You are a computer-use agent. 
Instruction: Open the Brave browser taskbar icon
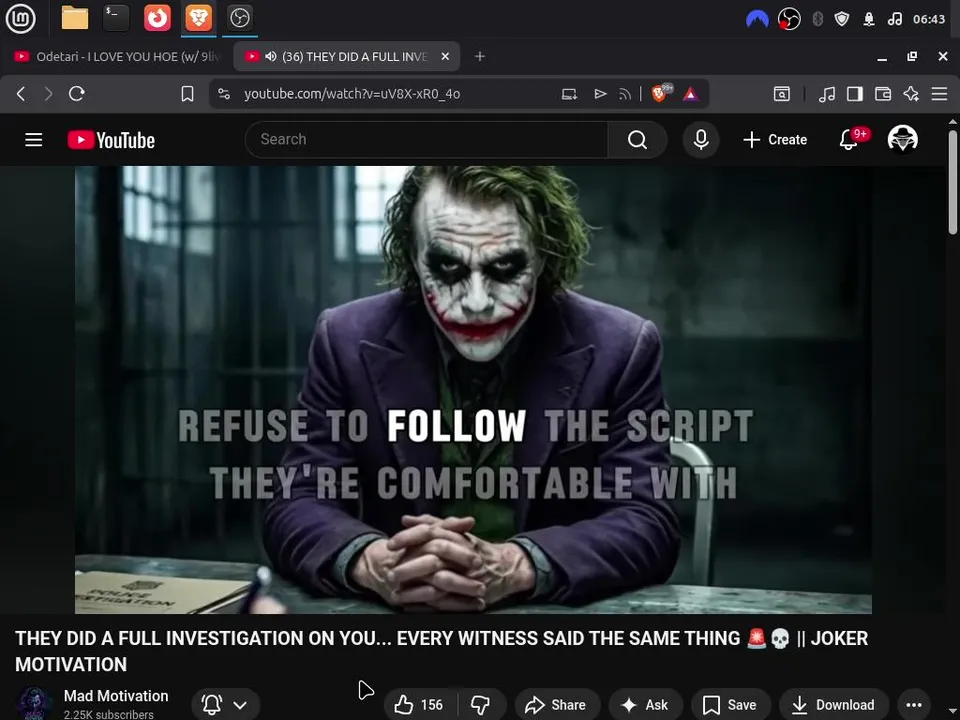point(198,18)
